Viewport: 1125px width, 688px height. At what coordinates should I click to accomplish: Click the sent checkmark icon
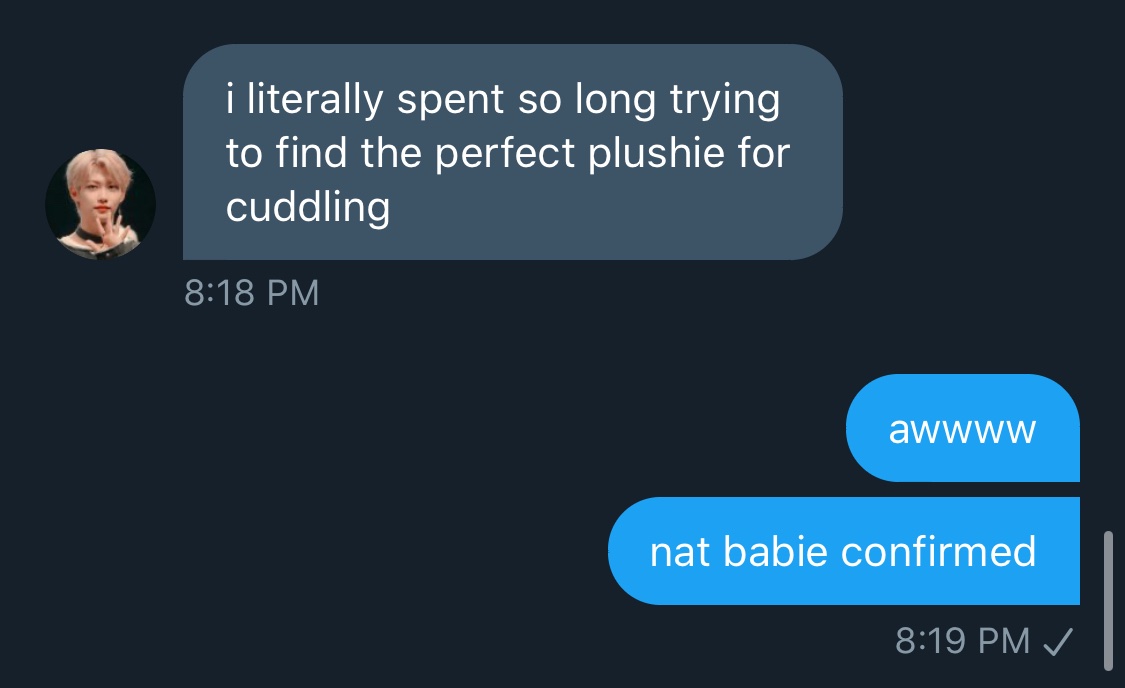click(1058, 641)
